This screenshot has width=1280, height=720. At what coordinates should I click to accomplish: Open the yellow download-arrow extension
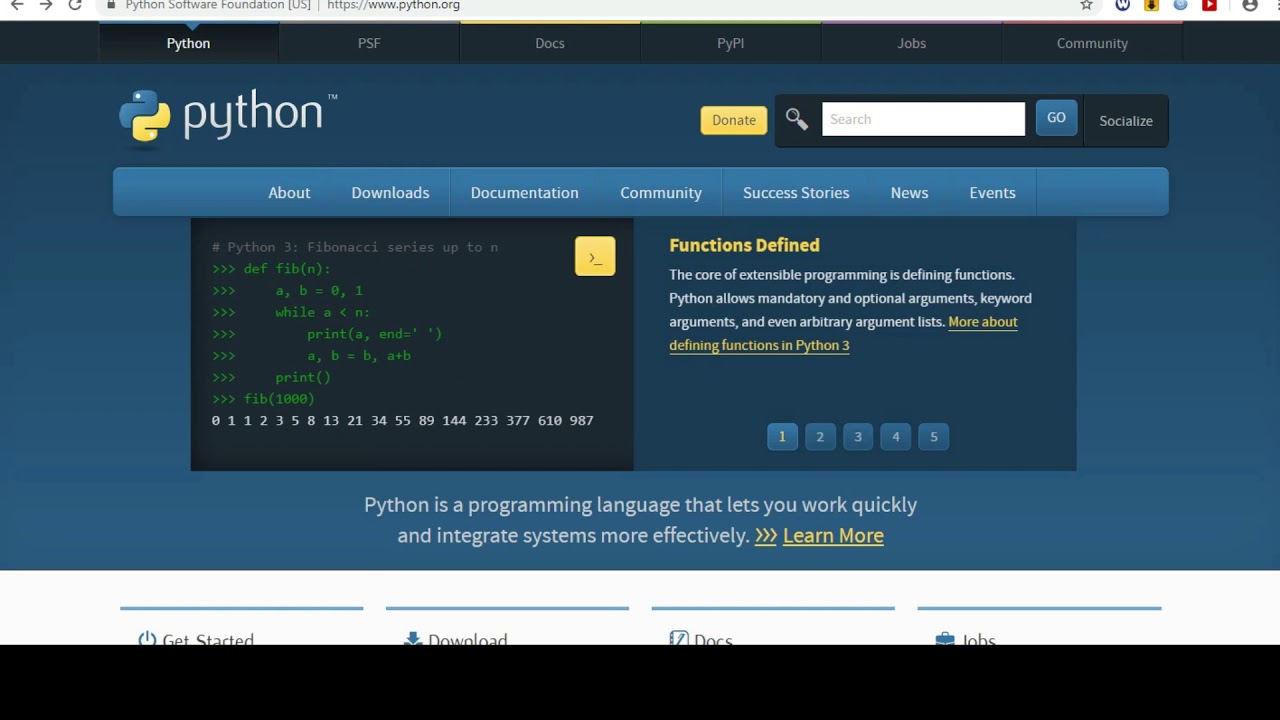tap(1152, 5)
